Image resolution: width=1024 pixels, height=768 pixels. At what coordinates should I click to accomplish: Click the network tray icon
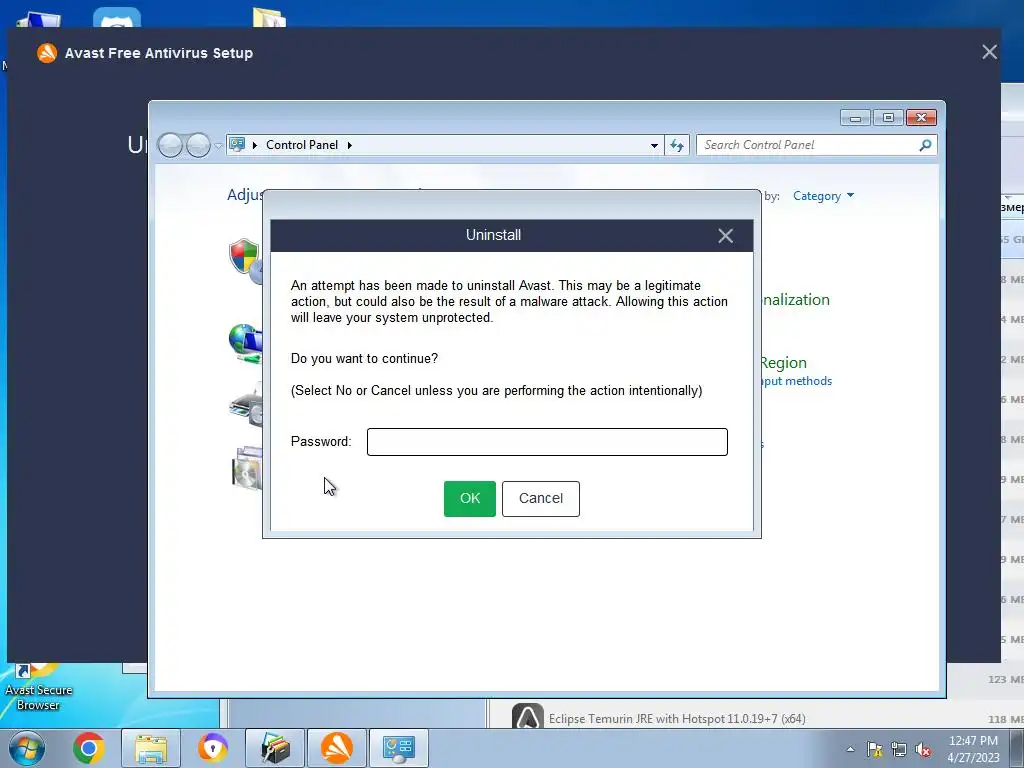(899, 749)
